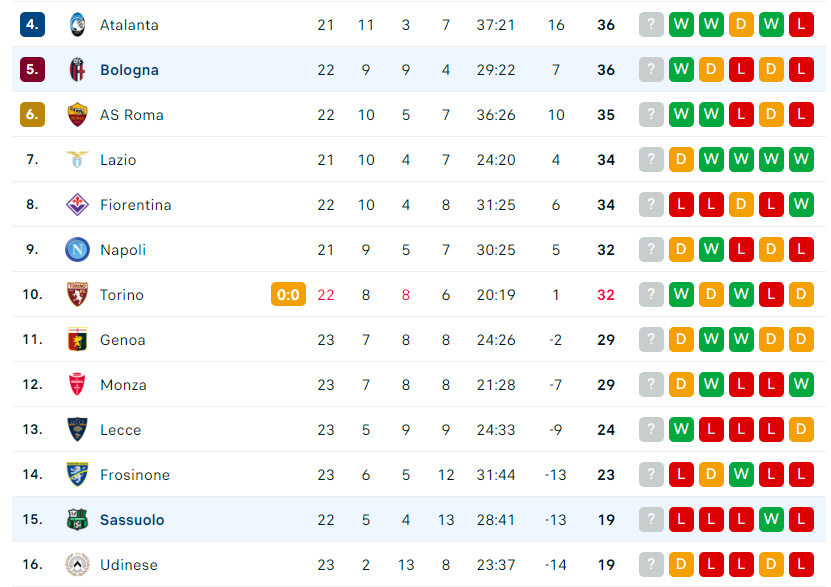Click Torino's live 0:0 score badge

tap(288, 295)
